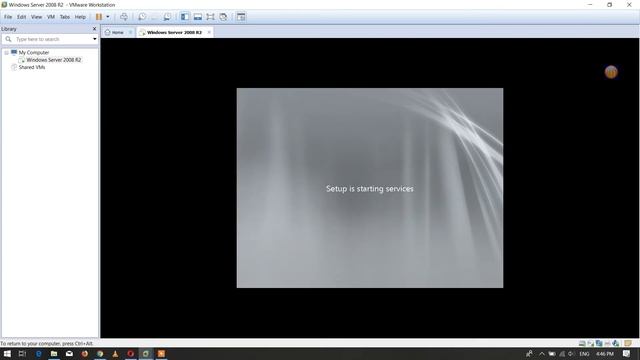
Task: Open Chrome from the taskbar
Action: tap(100, 354)
